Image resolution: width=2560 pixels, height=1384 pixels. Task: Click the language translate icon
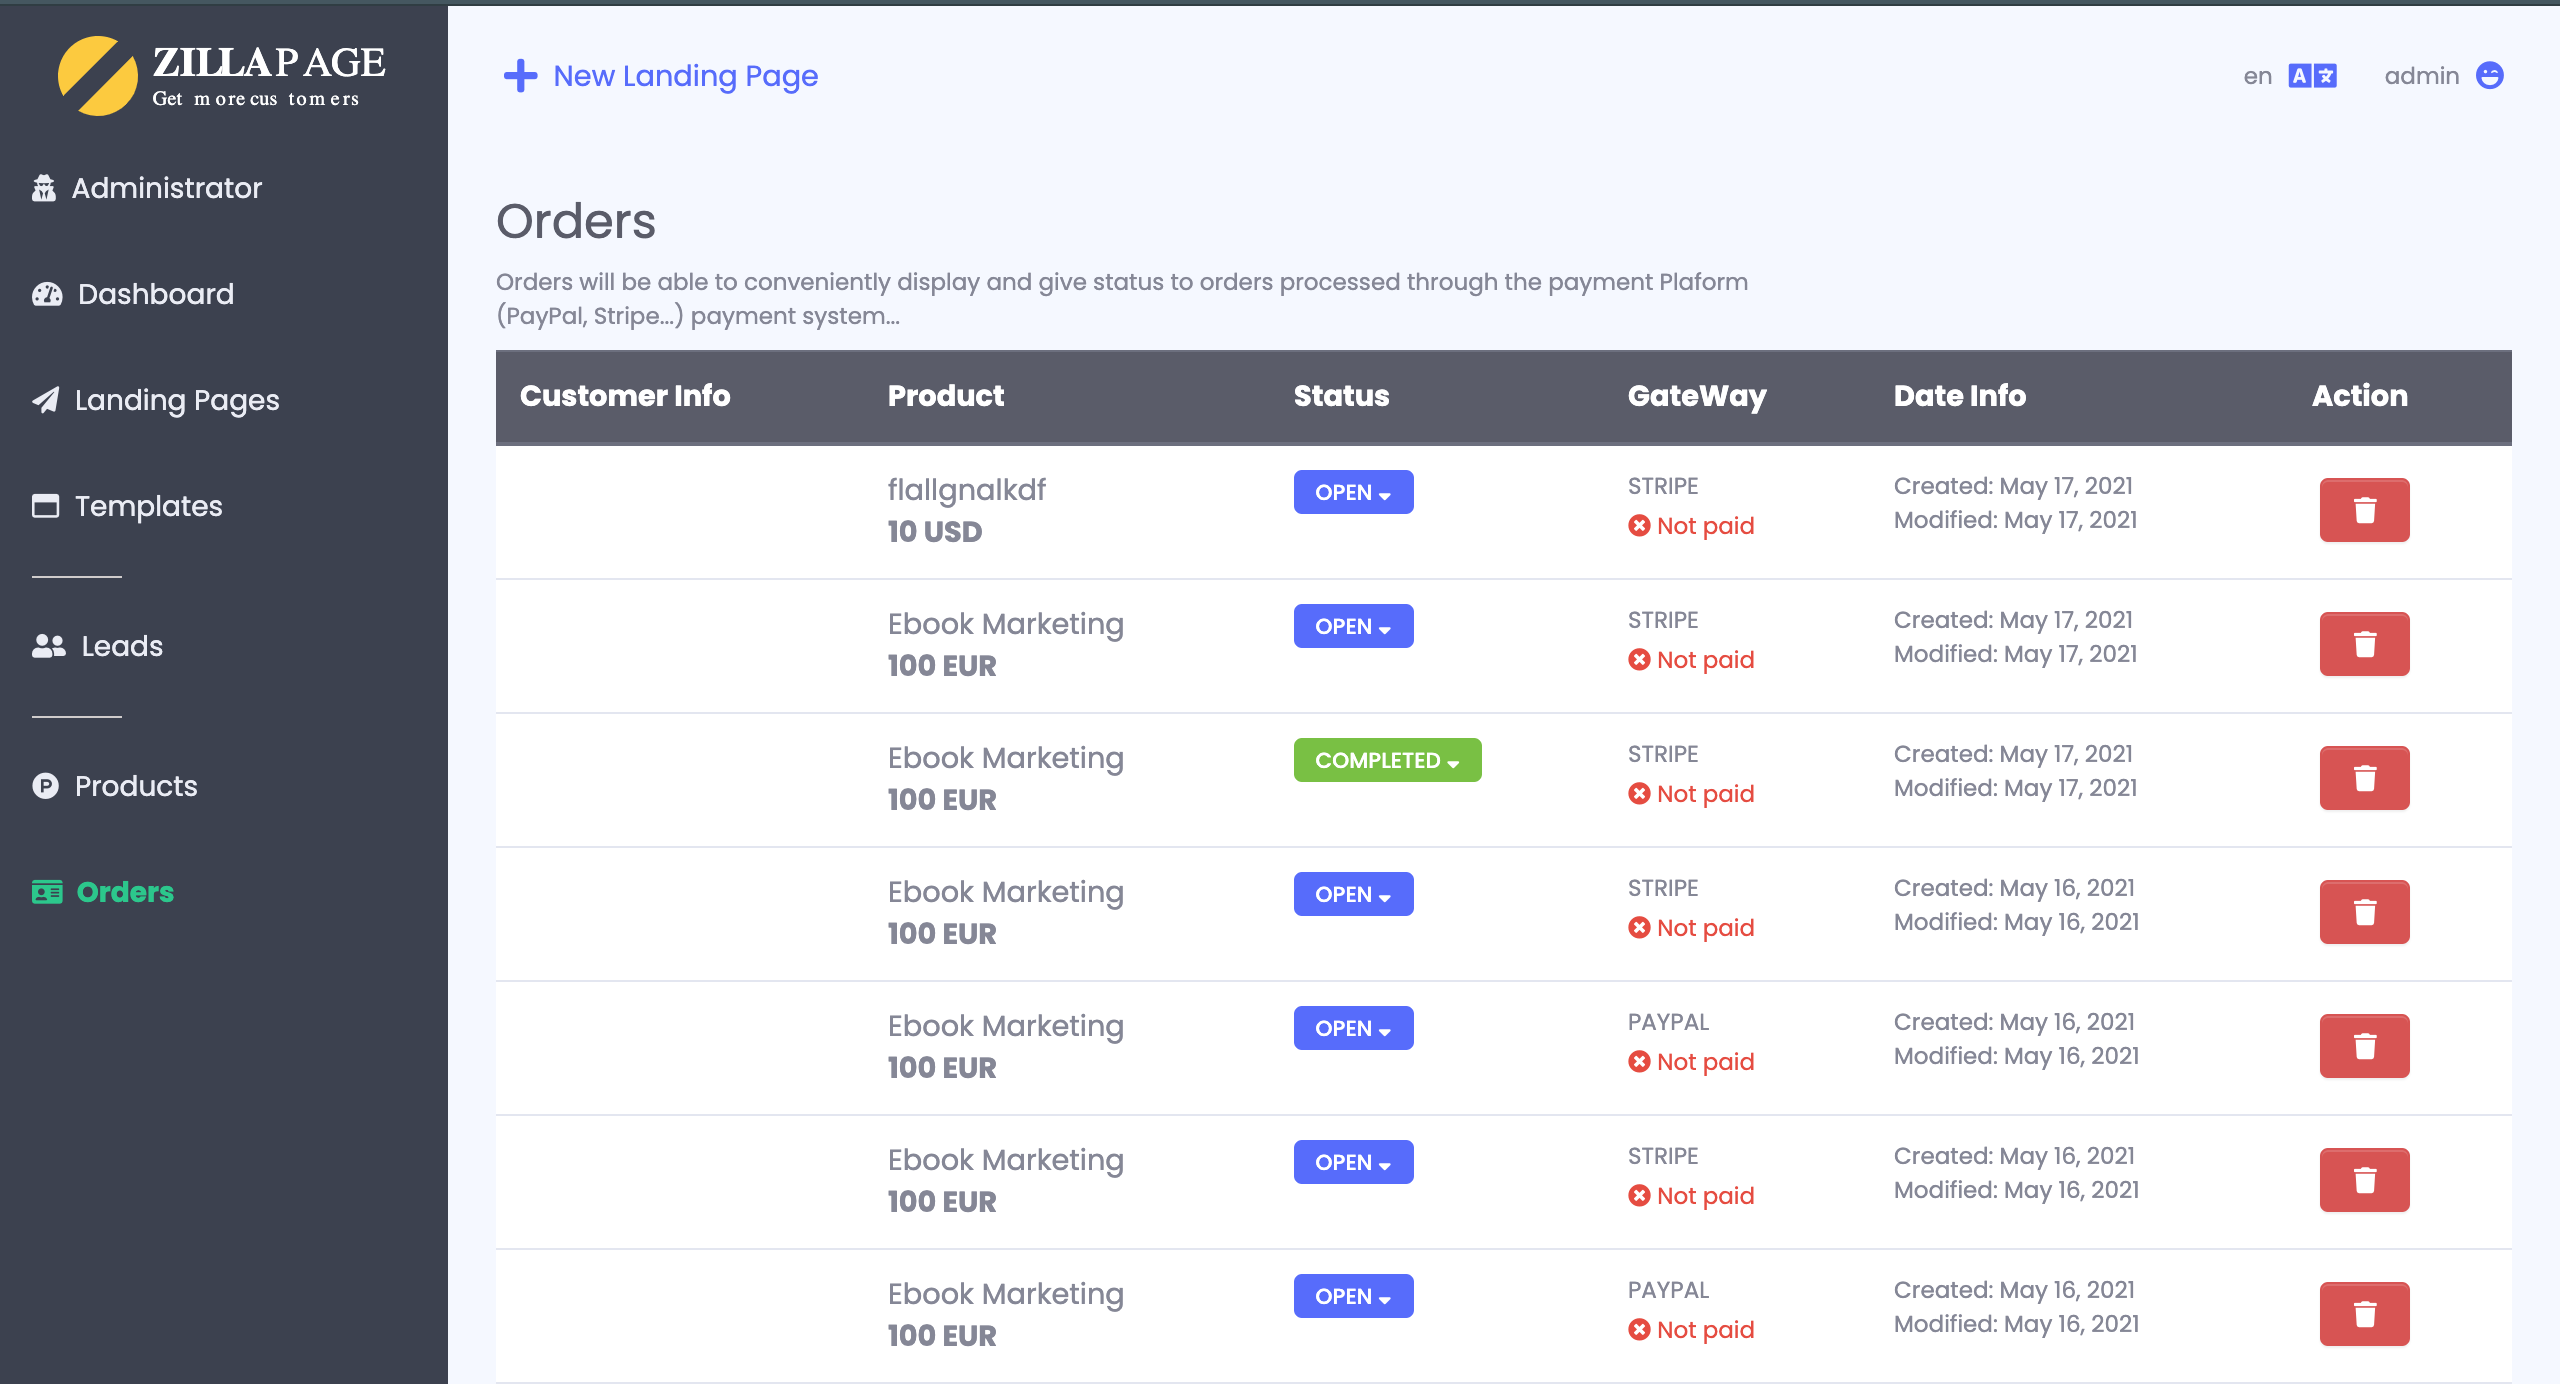[2312, 76]
